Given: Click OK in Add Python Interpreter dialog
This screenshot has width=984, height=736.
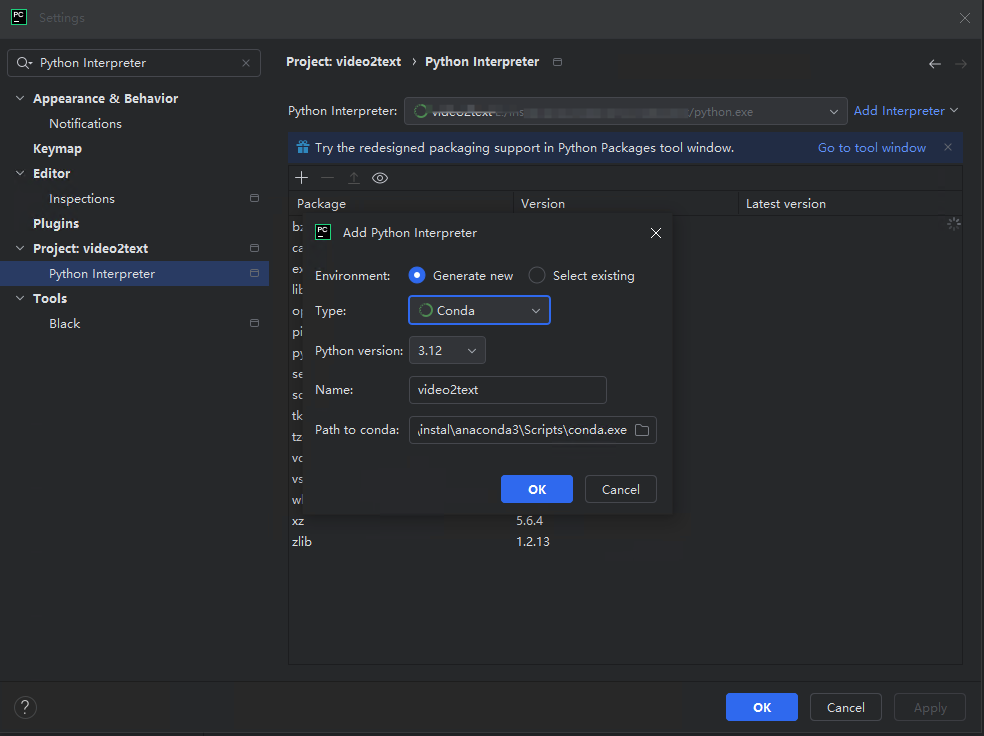Looking at the screenshot, I should [537, 489].
